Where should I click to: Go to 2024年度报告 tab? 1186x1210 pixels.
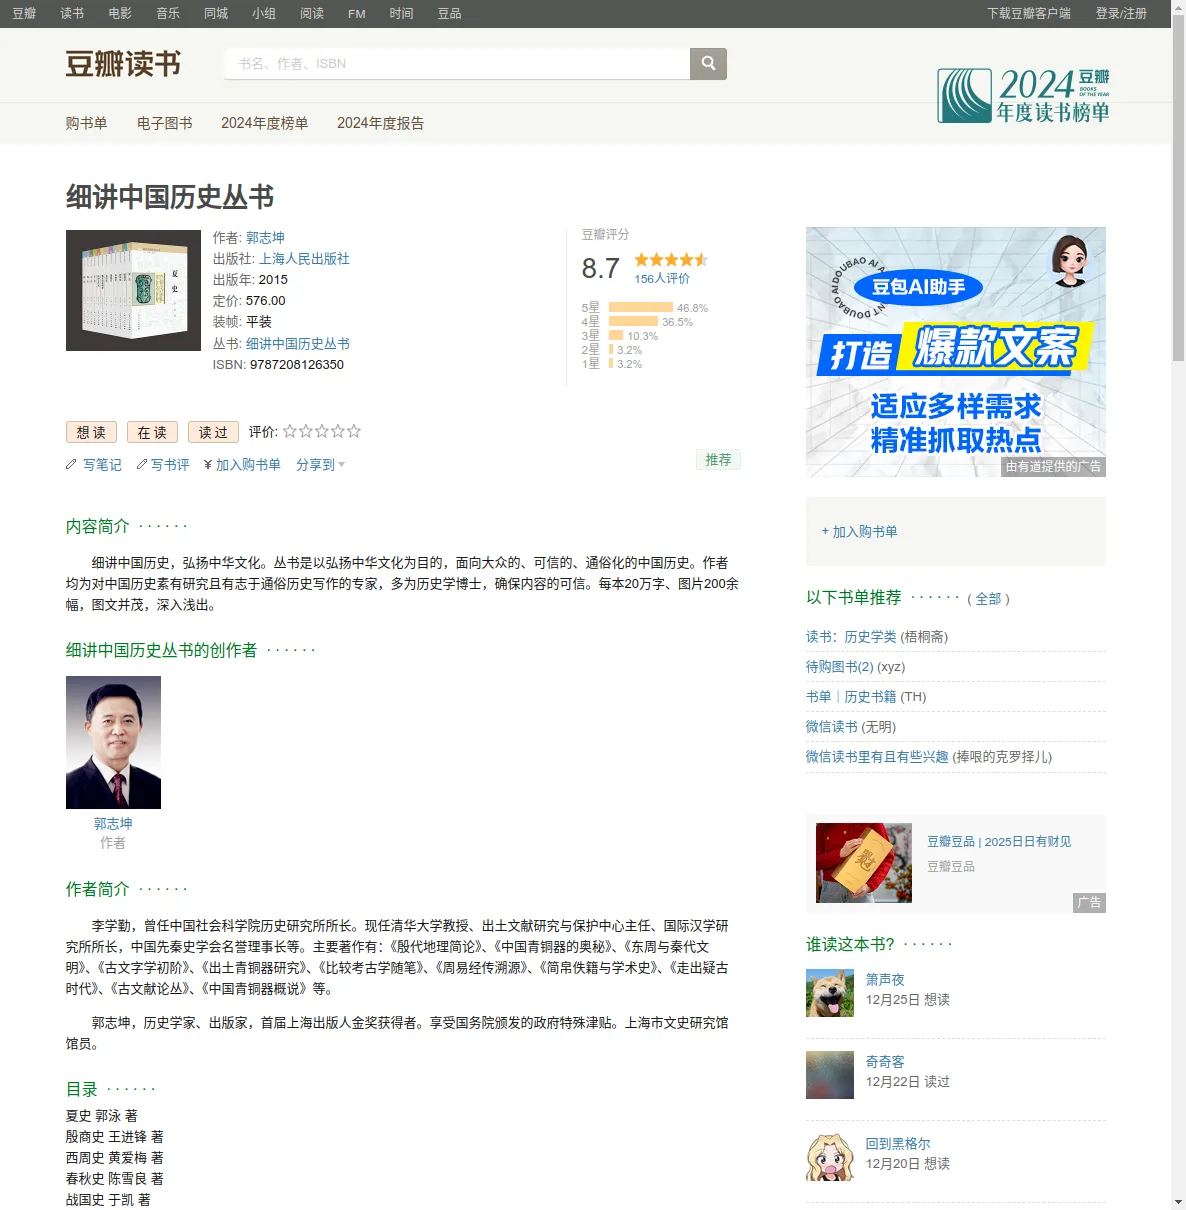[x=380, y=123]
